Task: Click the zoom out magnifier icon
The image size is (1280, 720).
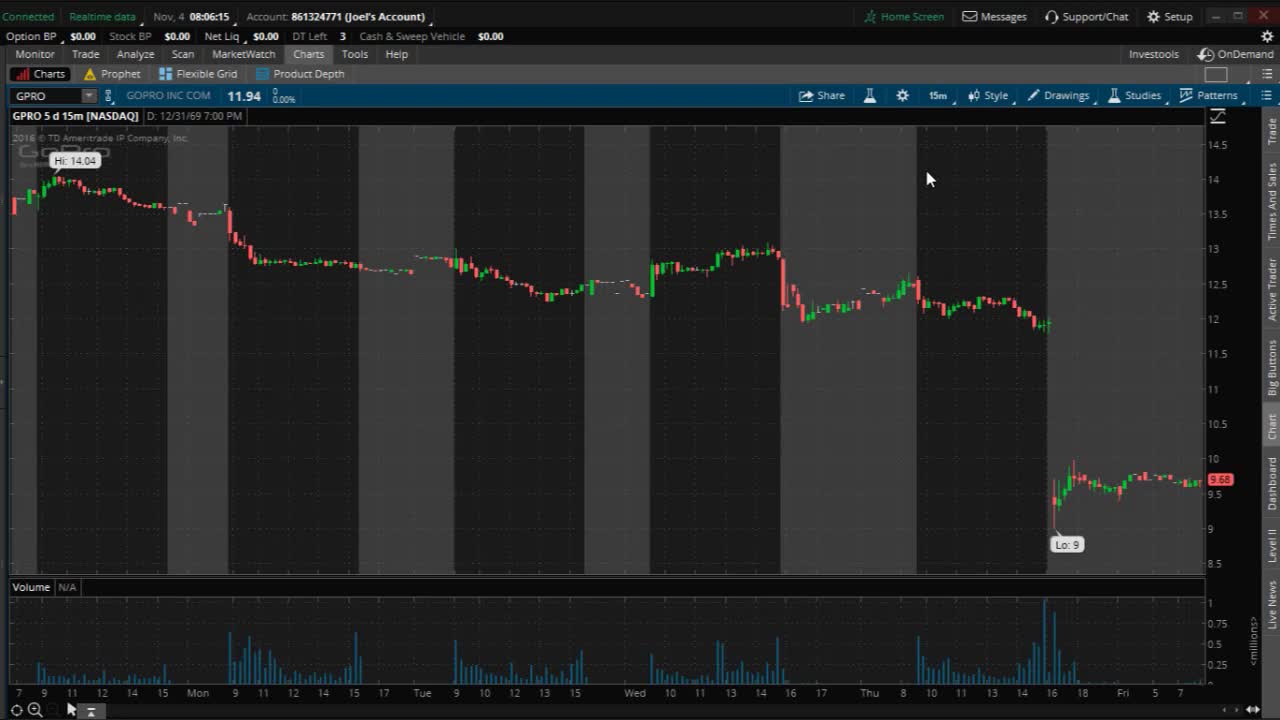Action: (35, 710)
